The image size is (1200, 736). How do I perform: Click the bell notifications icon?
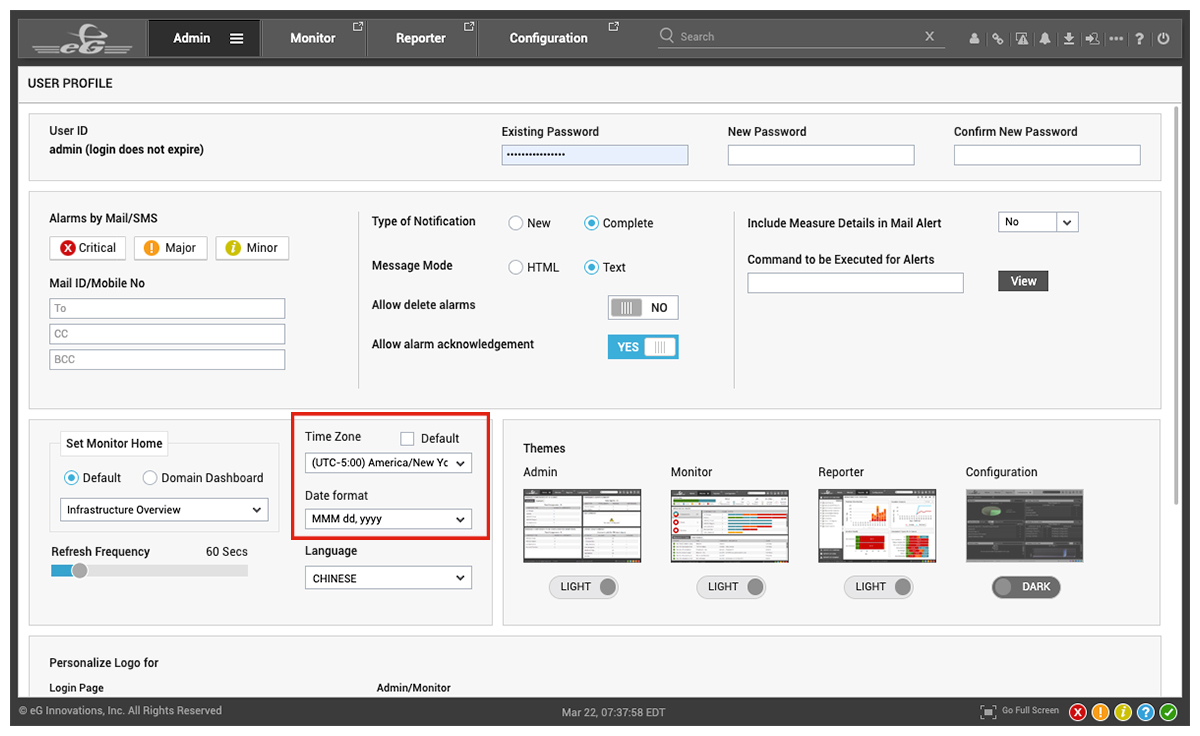click(1045, 39)
